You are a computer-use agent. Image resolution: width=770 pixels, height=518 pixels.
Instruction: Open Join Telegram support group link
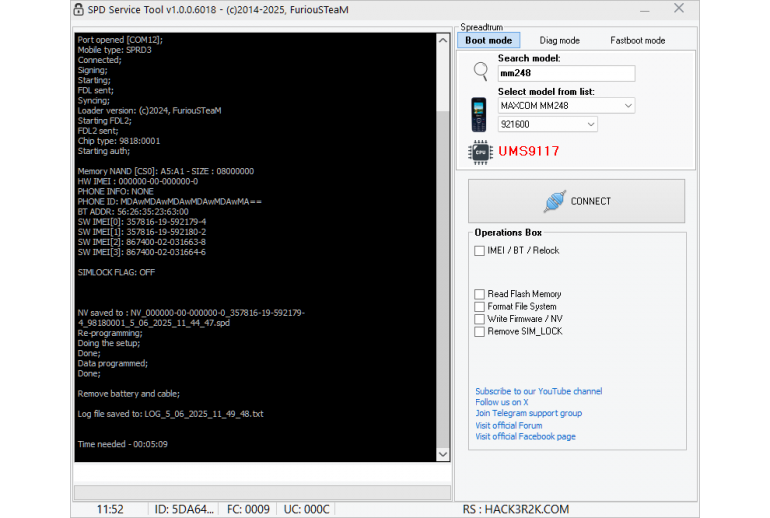click(528, 413)
